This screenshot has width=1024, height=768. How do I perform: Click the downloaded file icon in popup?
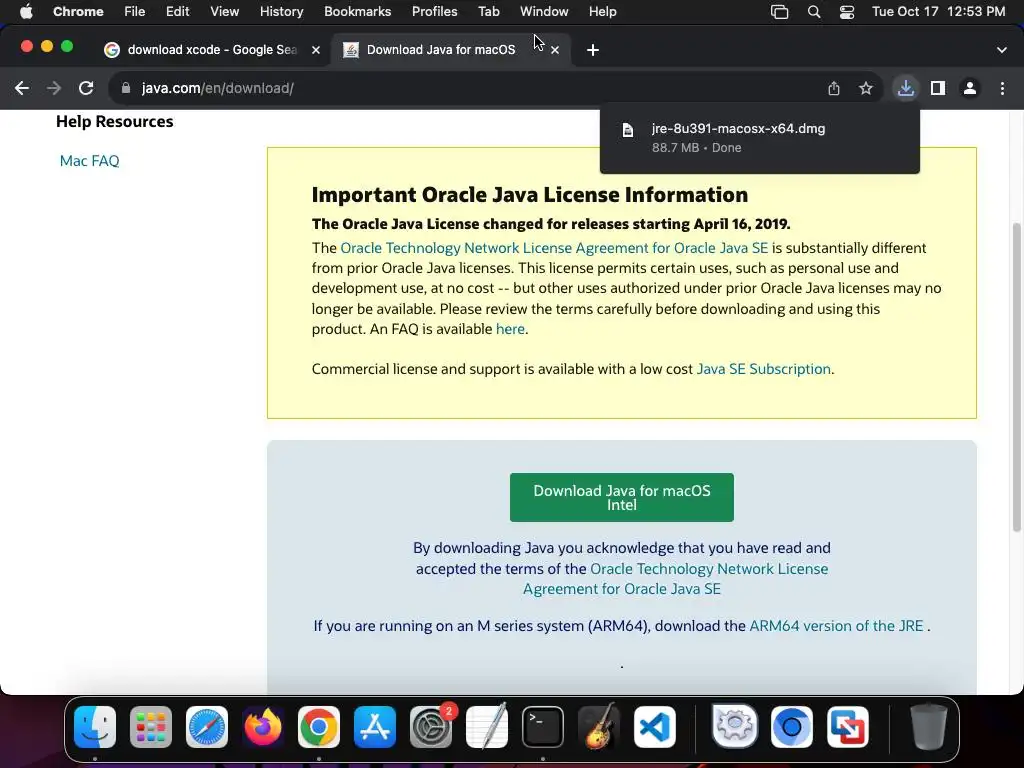click(628, 130)
